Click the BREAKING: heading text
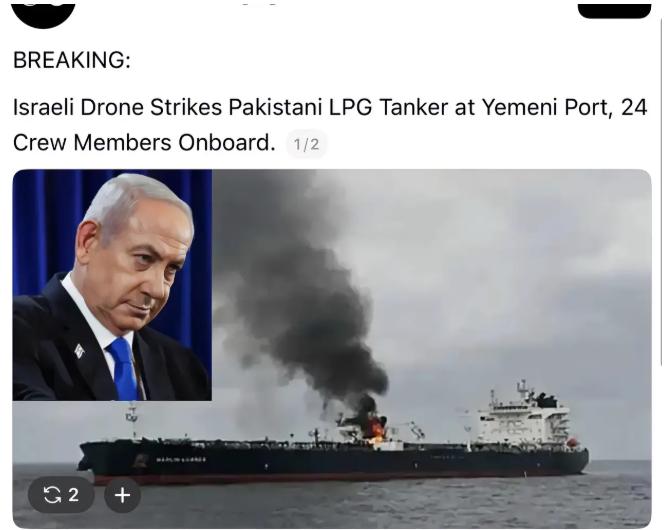 point(72,60)
